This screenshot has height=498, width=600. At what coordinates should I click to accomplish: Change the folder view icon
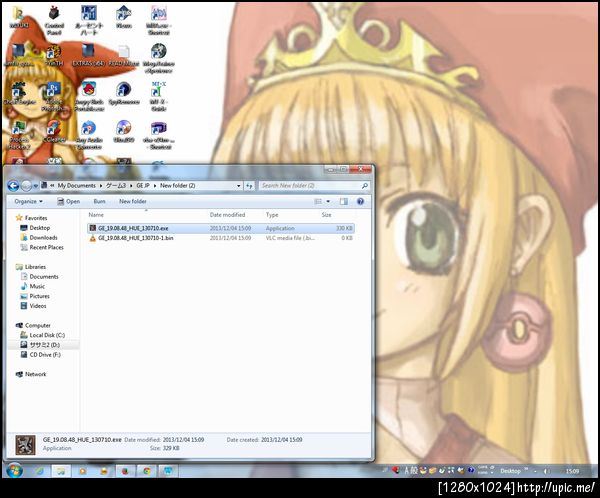click(318, 201)
